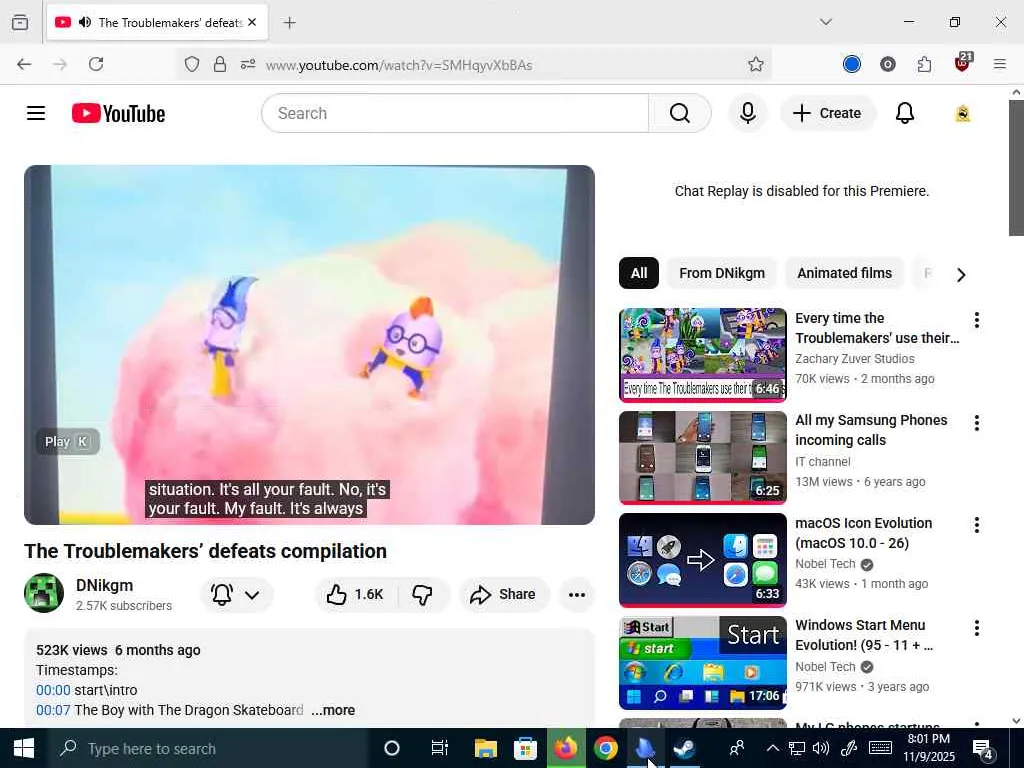View site security padlock information
Screen dimensions: 1024x768
click(220, 64)
